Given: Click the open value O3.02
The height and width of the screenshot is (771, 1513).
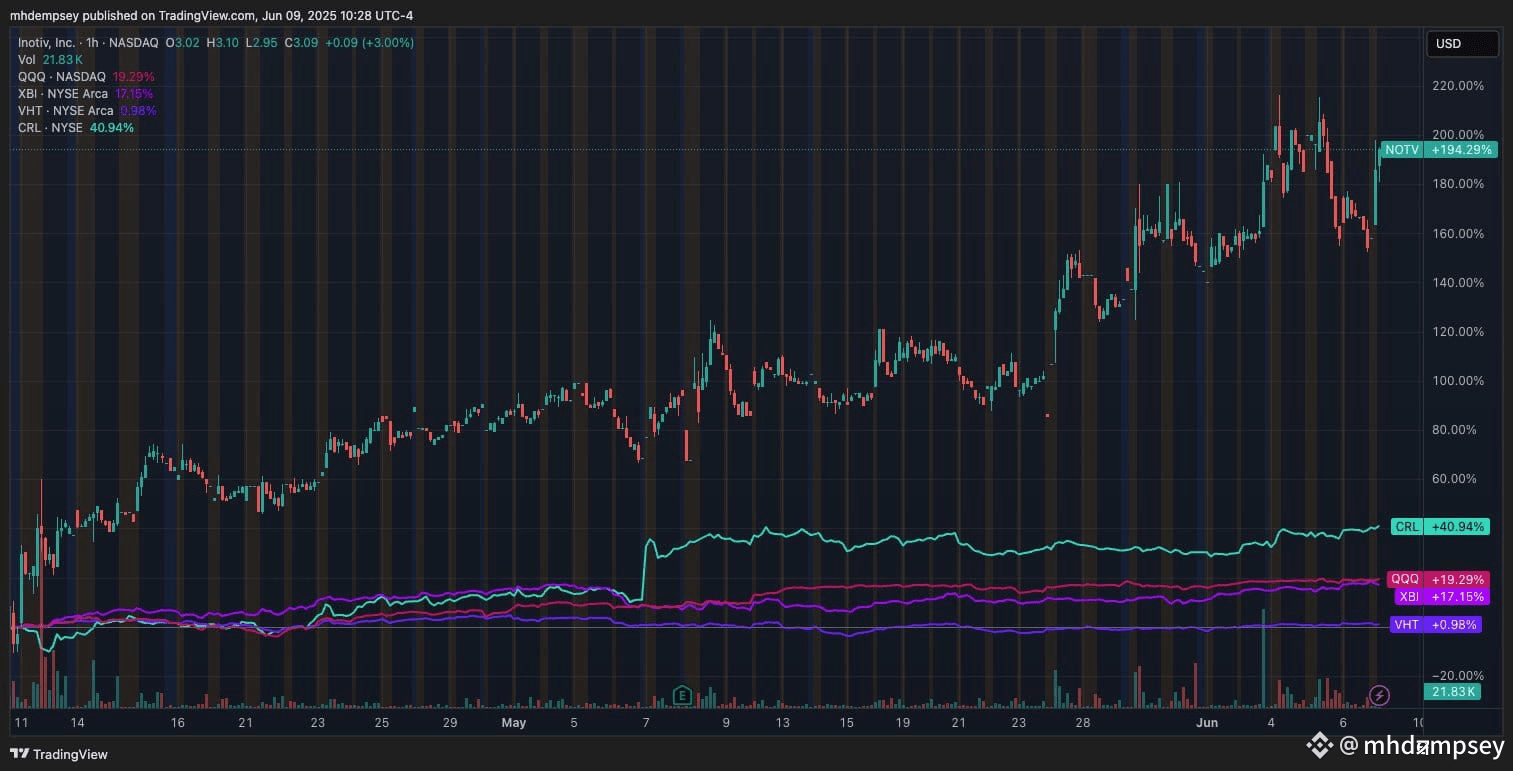Looking at the screenshot, I should tap(184, 43).
